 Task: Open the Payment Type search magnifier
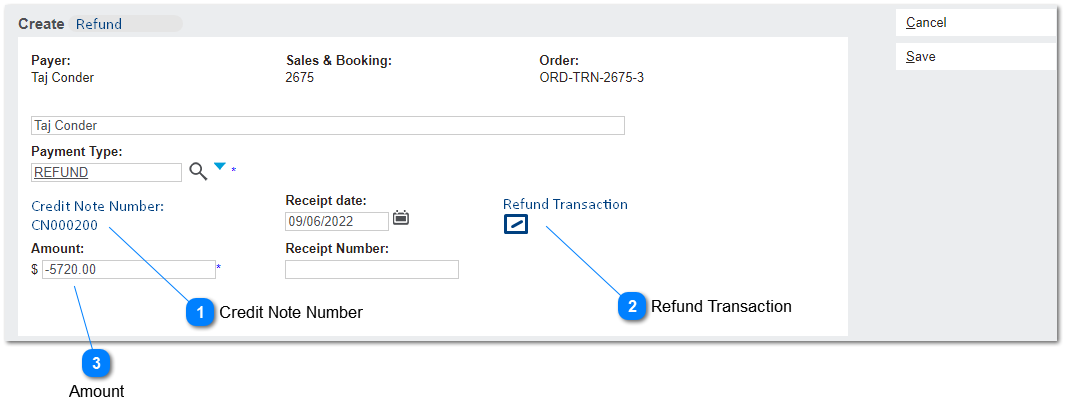coord(198,171)
